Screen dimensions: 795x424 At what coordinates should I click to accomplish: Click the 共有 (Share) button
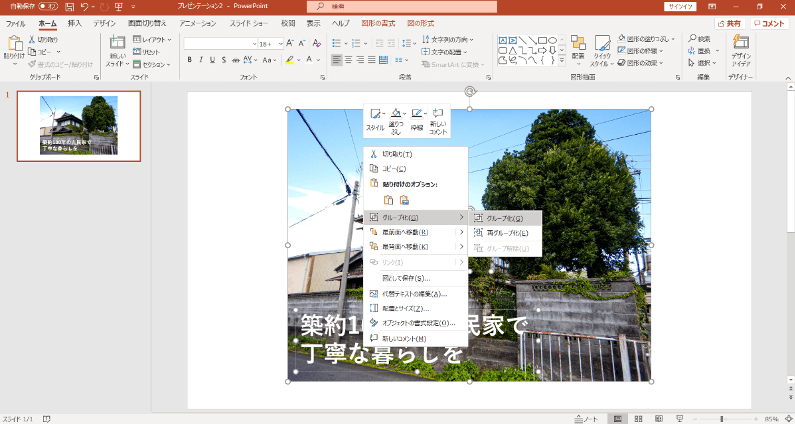729,22
